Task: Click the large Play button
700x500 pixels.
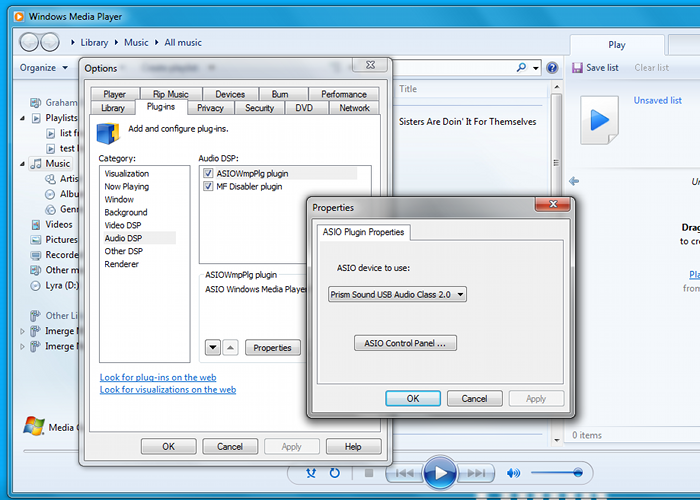Action: [x=440, y=472]
